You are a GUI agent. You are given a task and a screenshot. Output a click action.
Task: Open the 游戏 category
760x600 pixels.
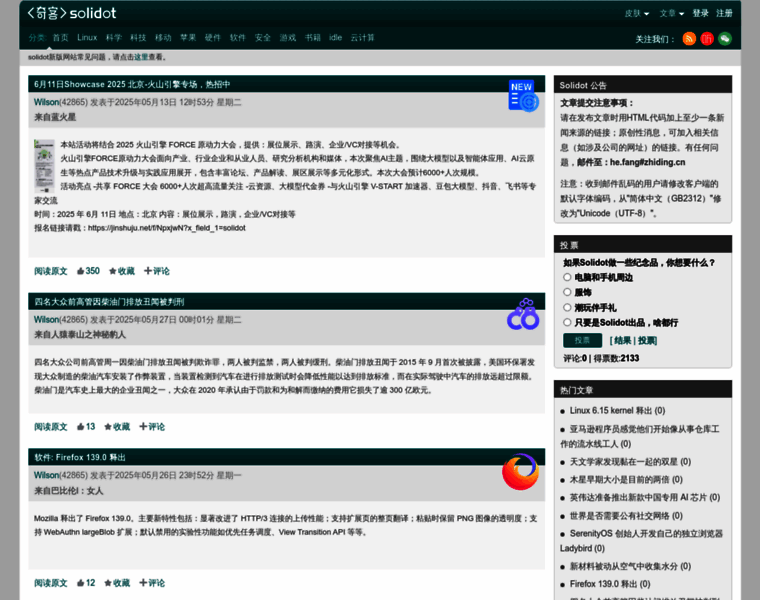point(287,37)
